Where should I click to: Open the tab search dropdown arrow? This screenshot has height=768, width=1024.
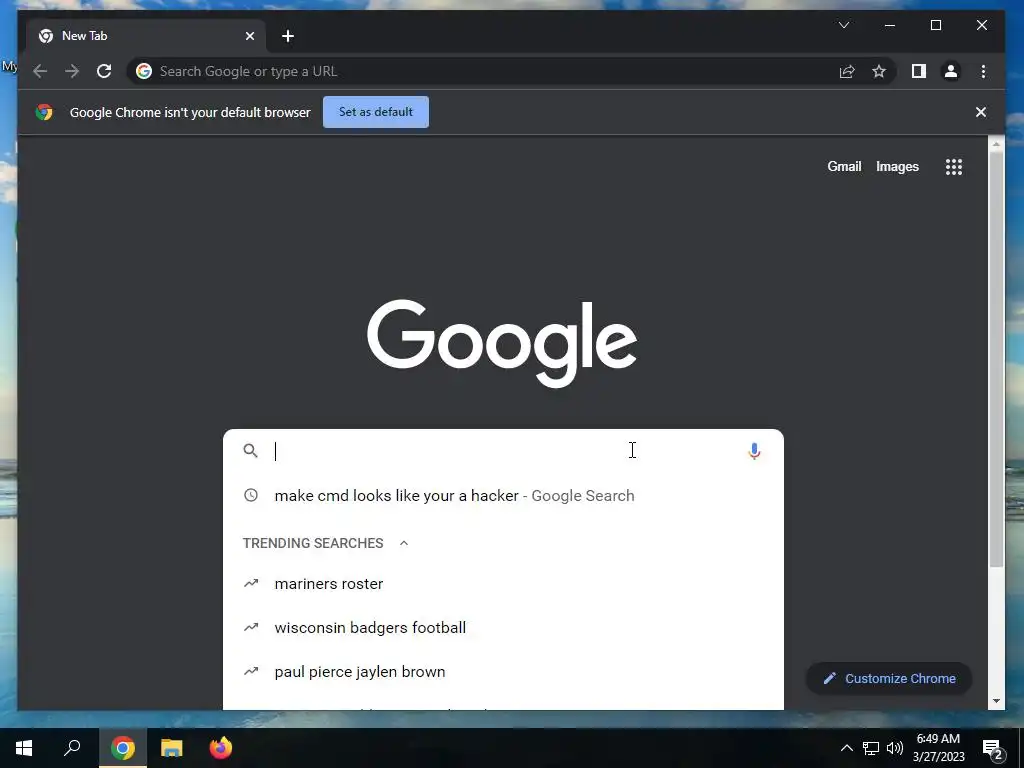click(844, 25)
